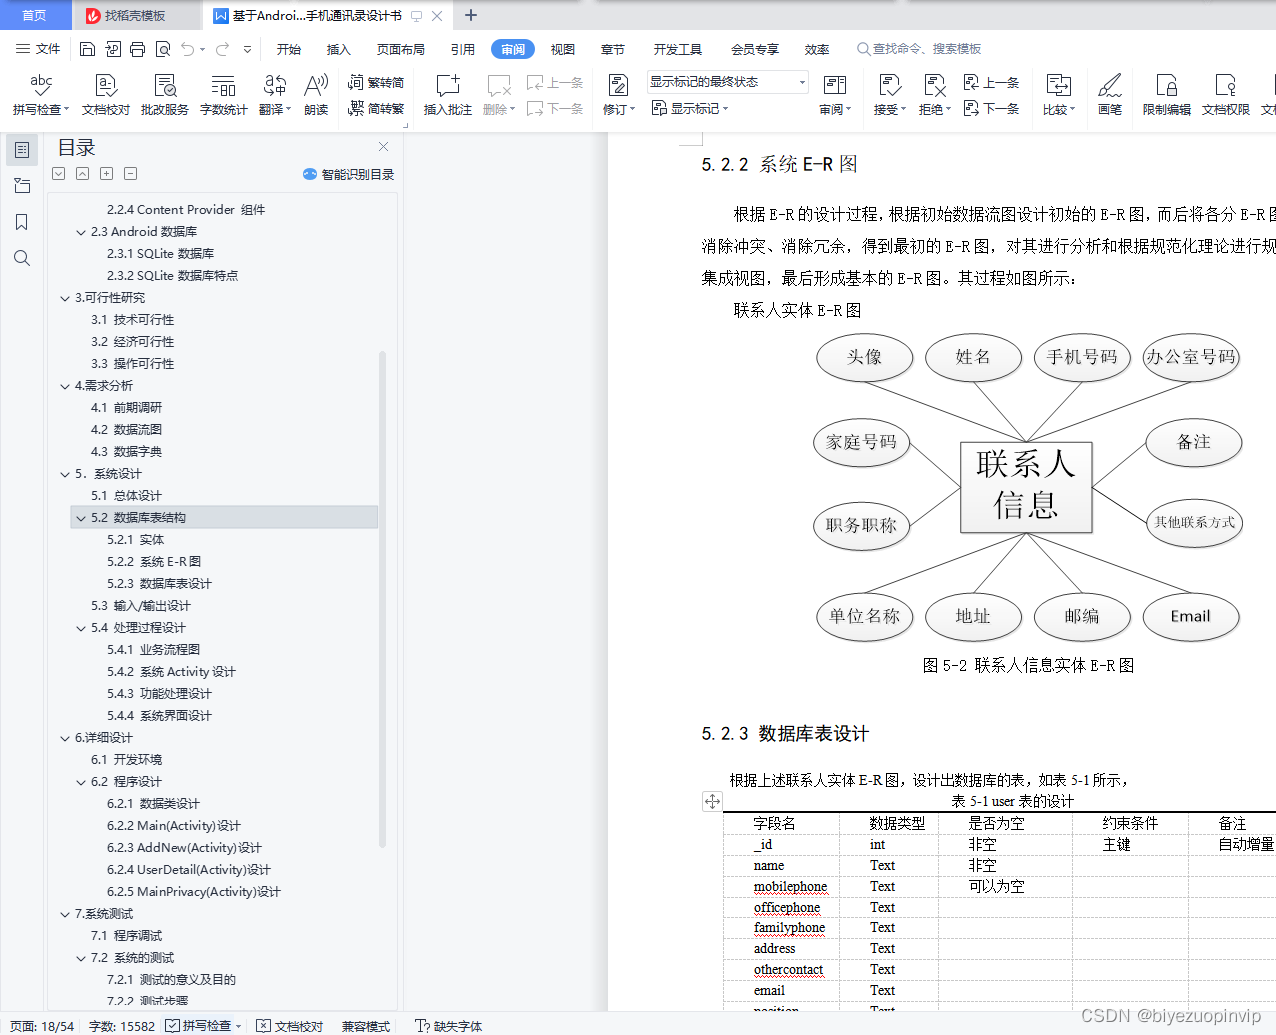Jump to 4.2 数据流图 in outline

(126, 430)
